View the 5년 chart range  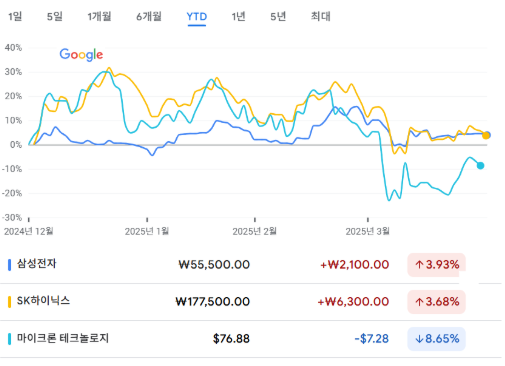click(278, 16)
